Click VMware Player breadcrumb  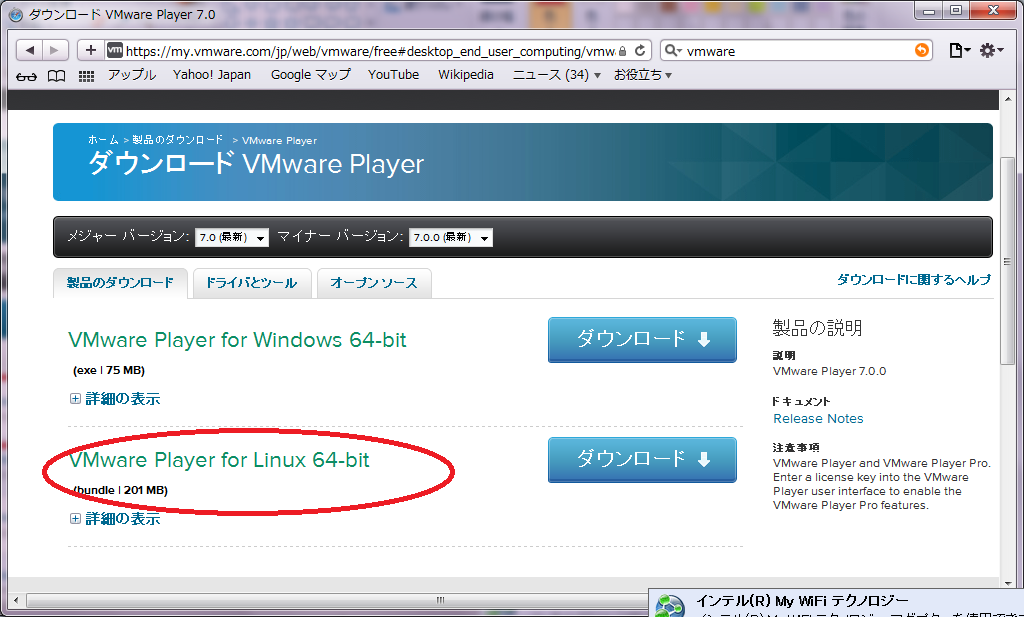[279, 140]
